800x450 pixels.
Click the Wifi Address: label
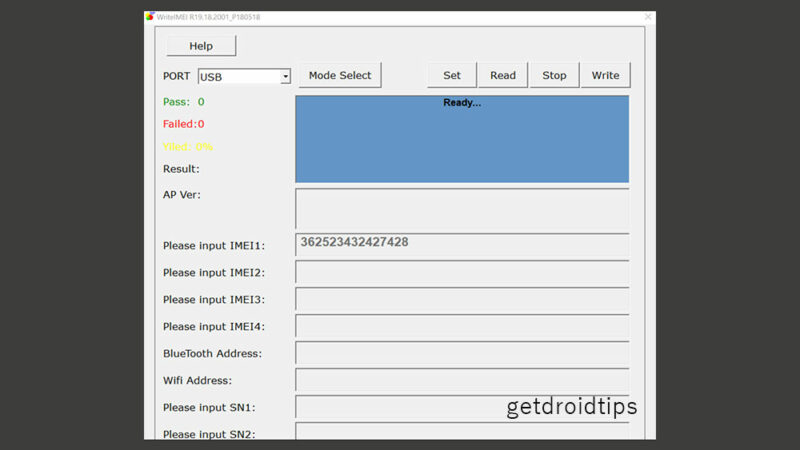tap(197, 381)
